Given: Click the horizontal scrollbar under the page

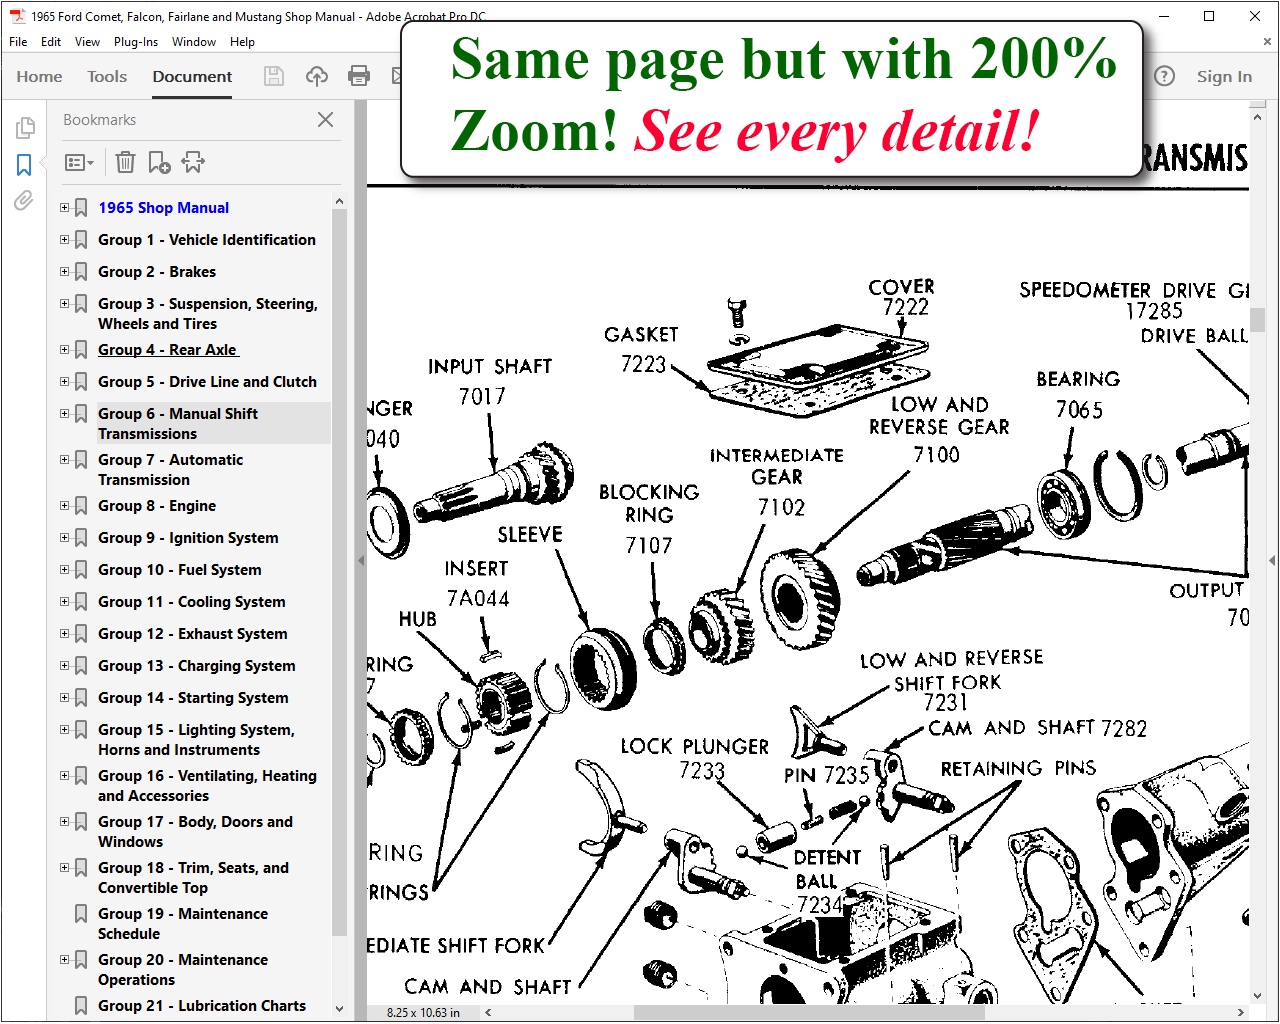Looking at the screenshot, I should [860, 1012].
